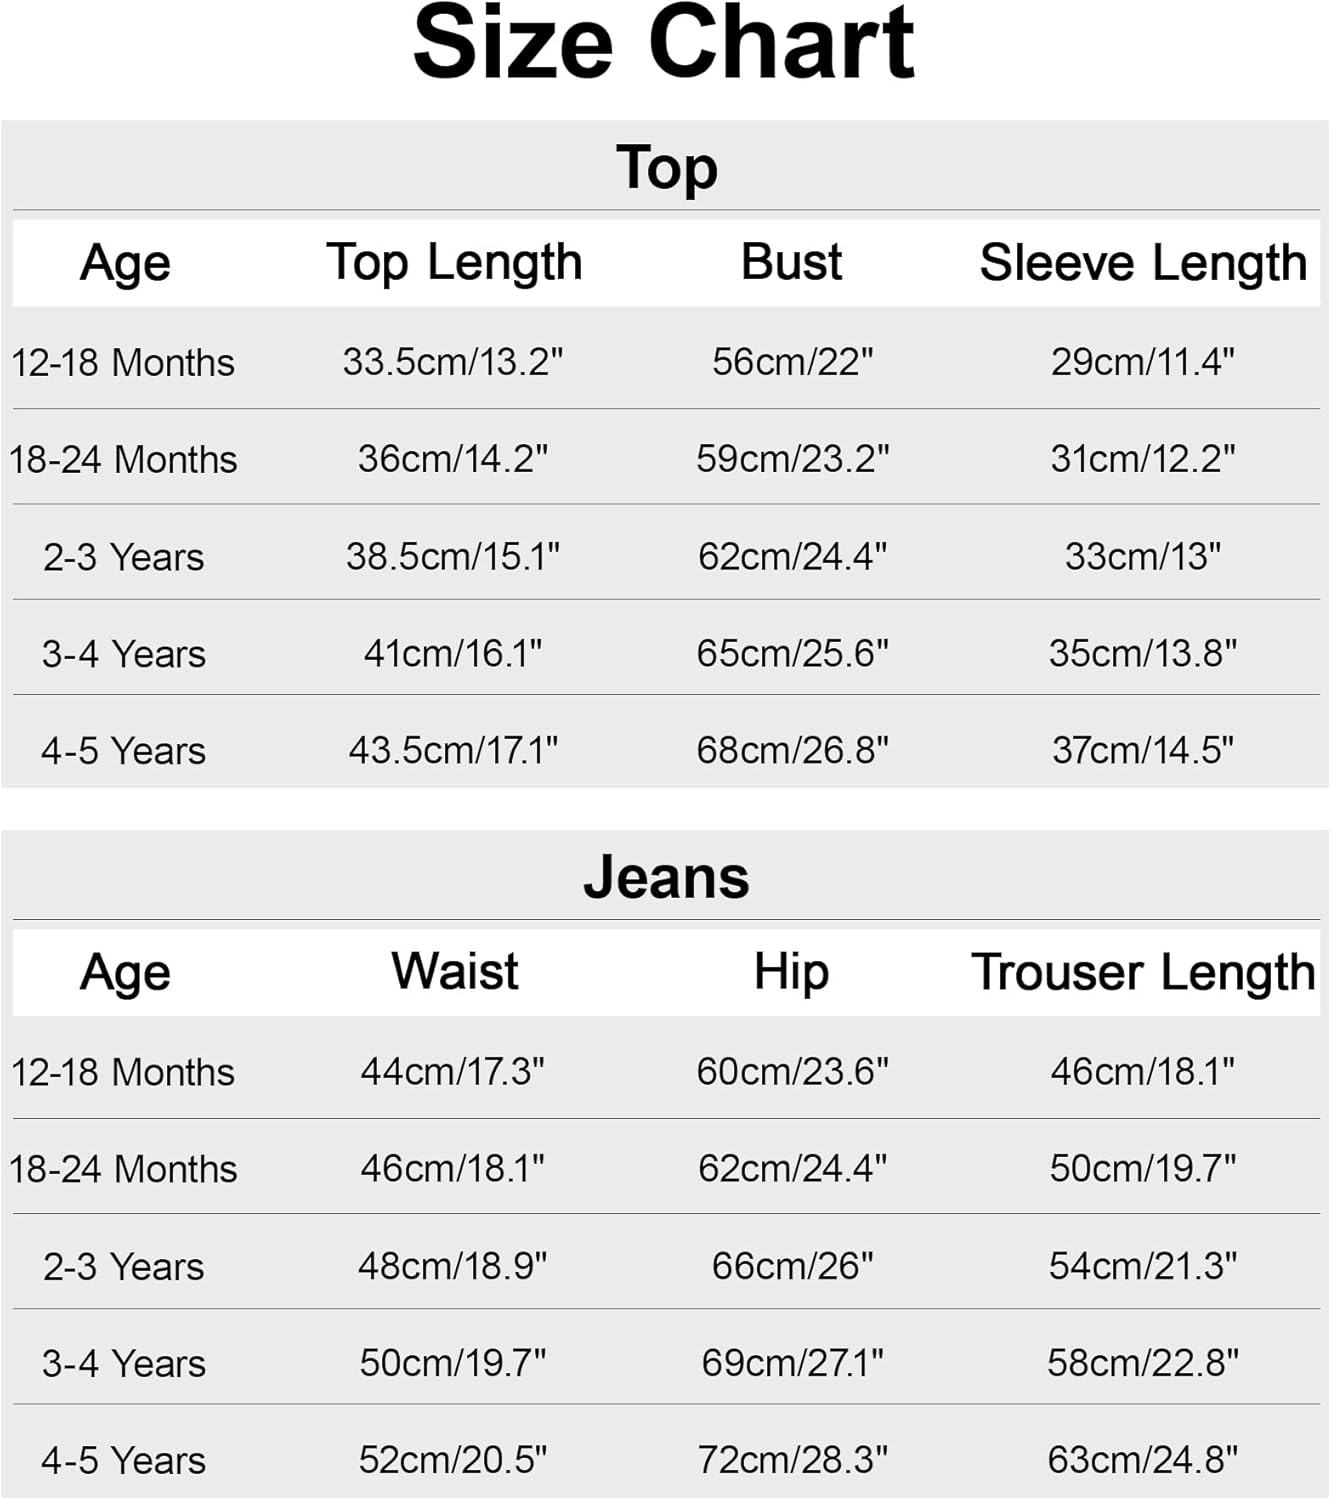The height and width of the screenshot is (1500, 1331).
Task: Click the 68cm/26.8" bust value
Action: (792, 750)
